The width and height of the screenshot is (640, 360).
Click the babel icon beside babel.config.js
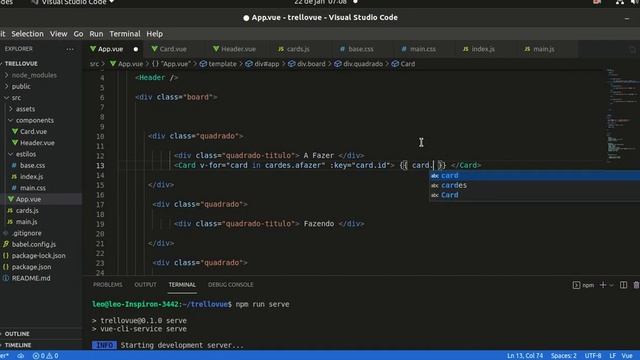(6, 244)
